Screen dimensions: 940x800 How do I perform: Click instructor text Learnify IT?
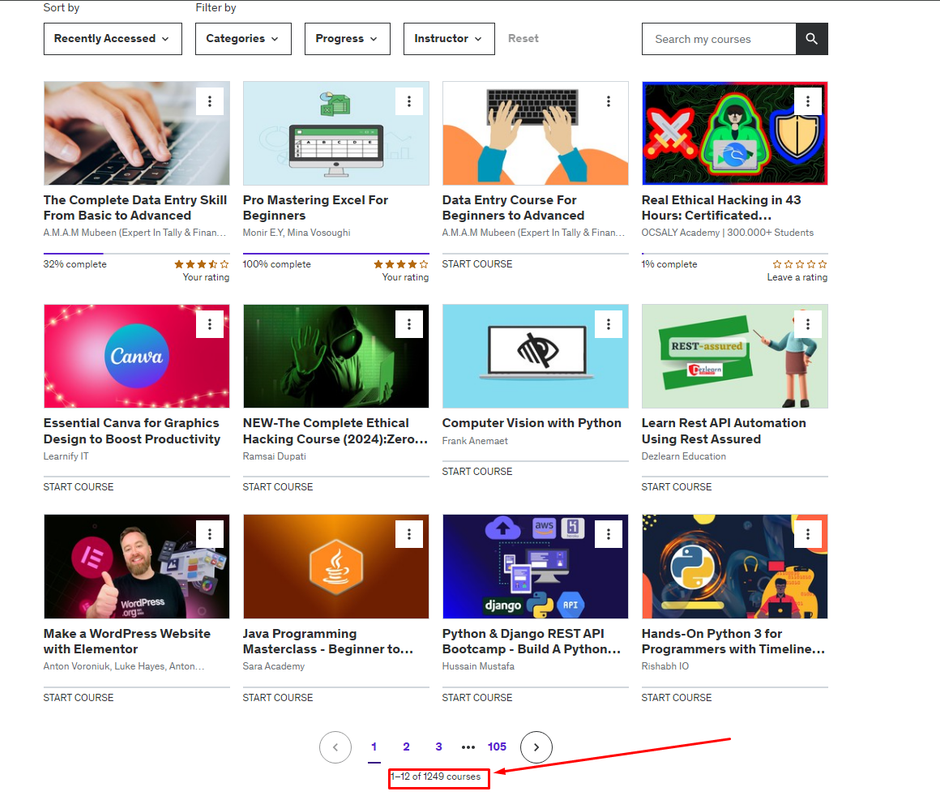(x=66, y=456)
